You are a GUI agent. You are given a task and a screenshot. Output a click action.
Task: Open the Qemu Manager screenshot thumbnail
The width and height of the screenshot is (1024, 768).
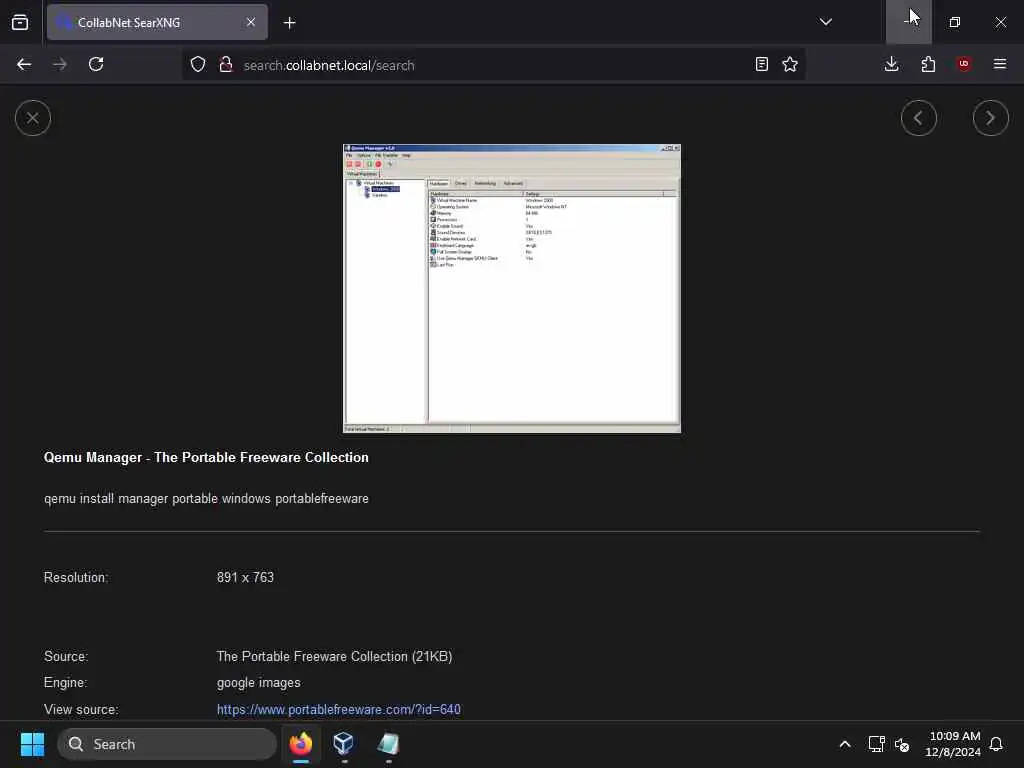click(x=511, y=288)
